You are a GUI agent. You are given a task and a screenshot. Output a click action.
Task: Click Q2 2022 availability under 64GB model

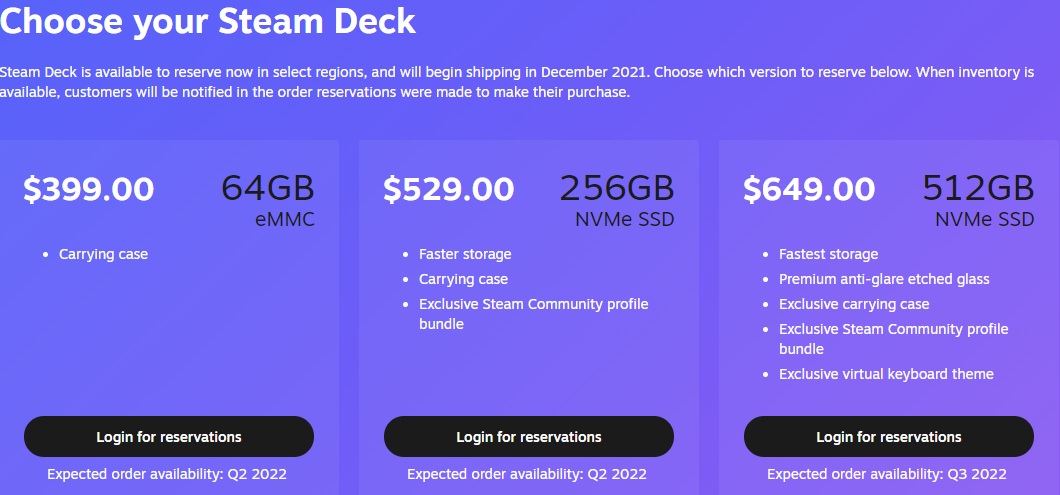(257, 474)
